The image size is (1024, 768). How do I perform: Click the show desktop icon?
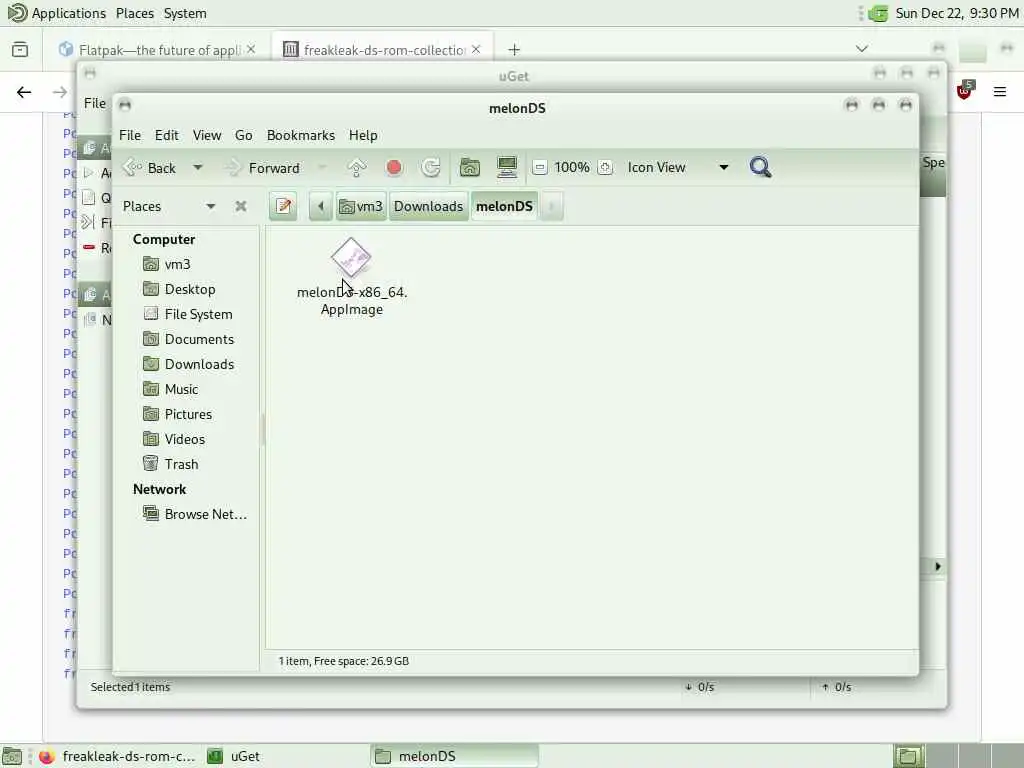pos(12,756)
